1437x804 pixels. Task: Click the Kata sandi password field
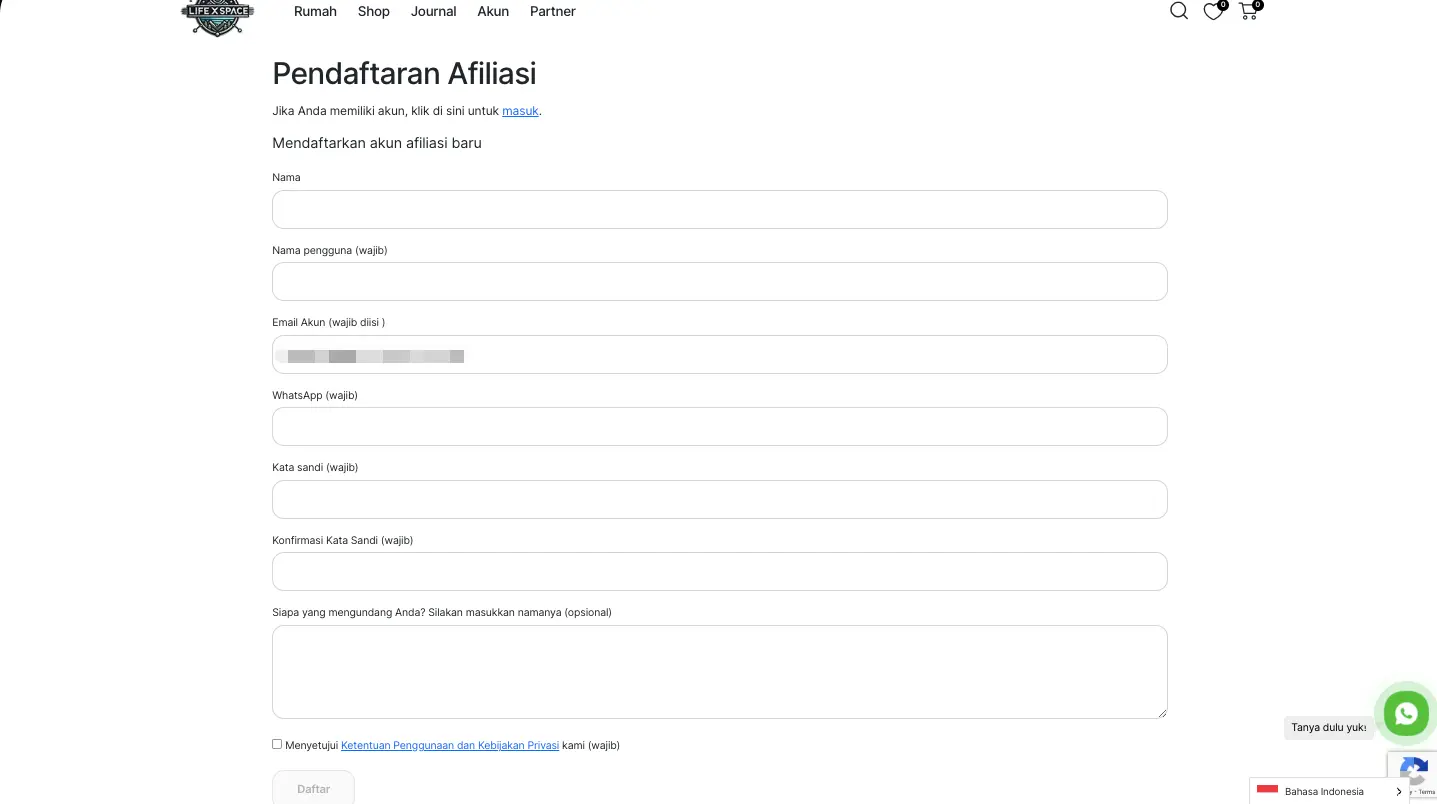pyautogui.click(x=720, y=499)
